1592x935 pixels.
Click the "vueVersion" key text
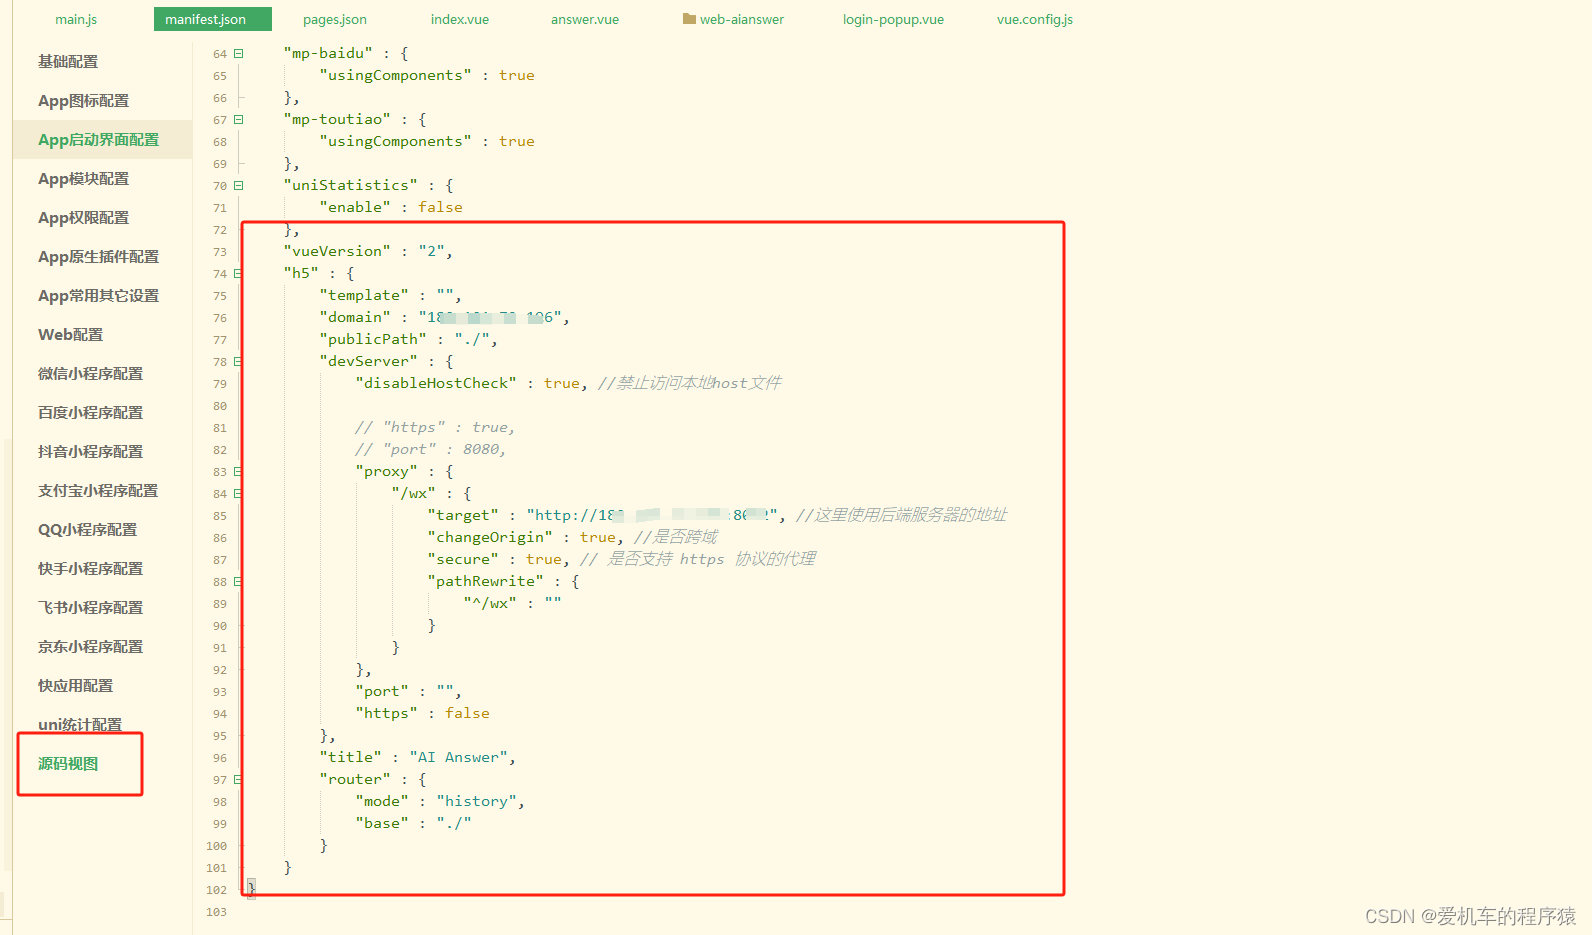pos(337,251)
